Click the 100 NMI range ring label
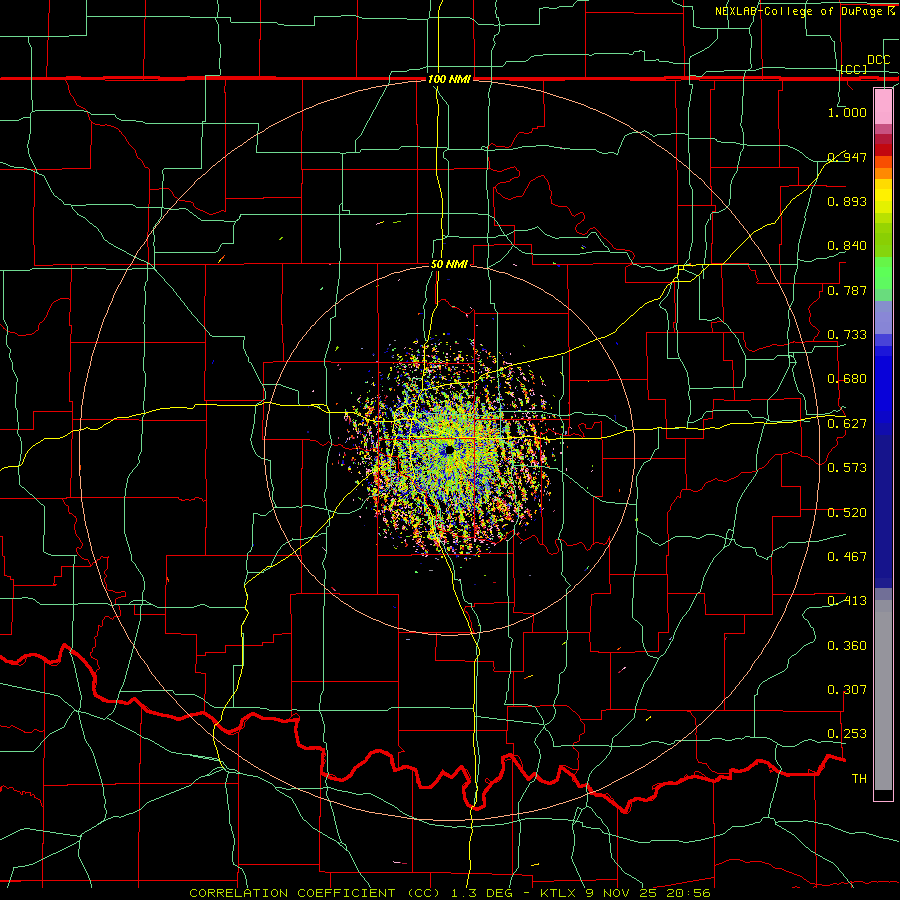 449,79
